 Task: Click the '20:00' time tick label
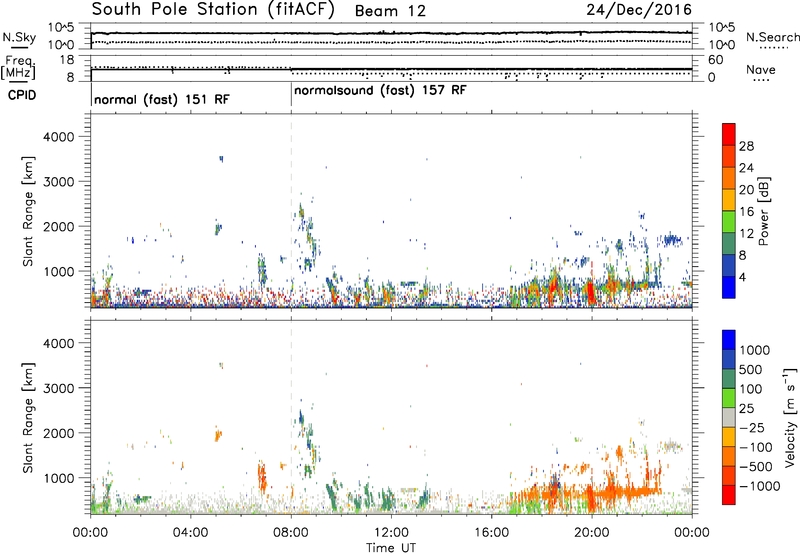click(592, 533)
